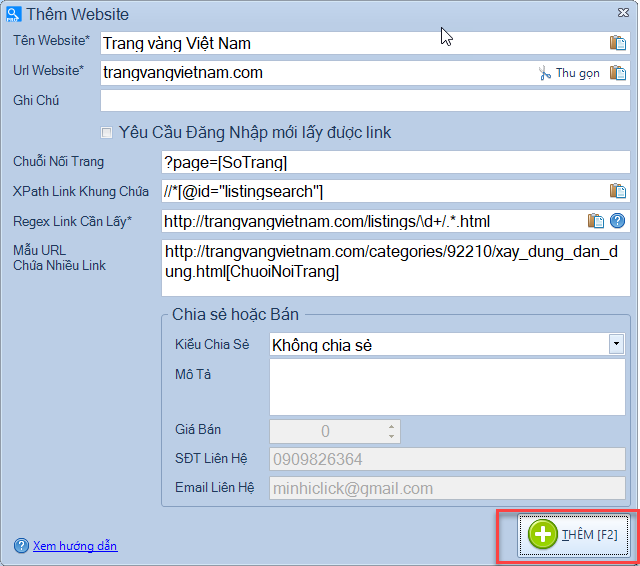Click the Mô Tả text area
Image resolution: width=640 pixels, height=566 pixels.
coord(447,387)
